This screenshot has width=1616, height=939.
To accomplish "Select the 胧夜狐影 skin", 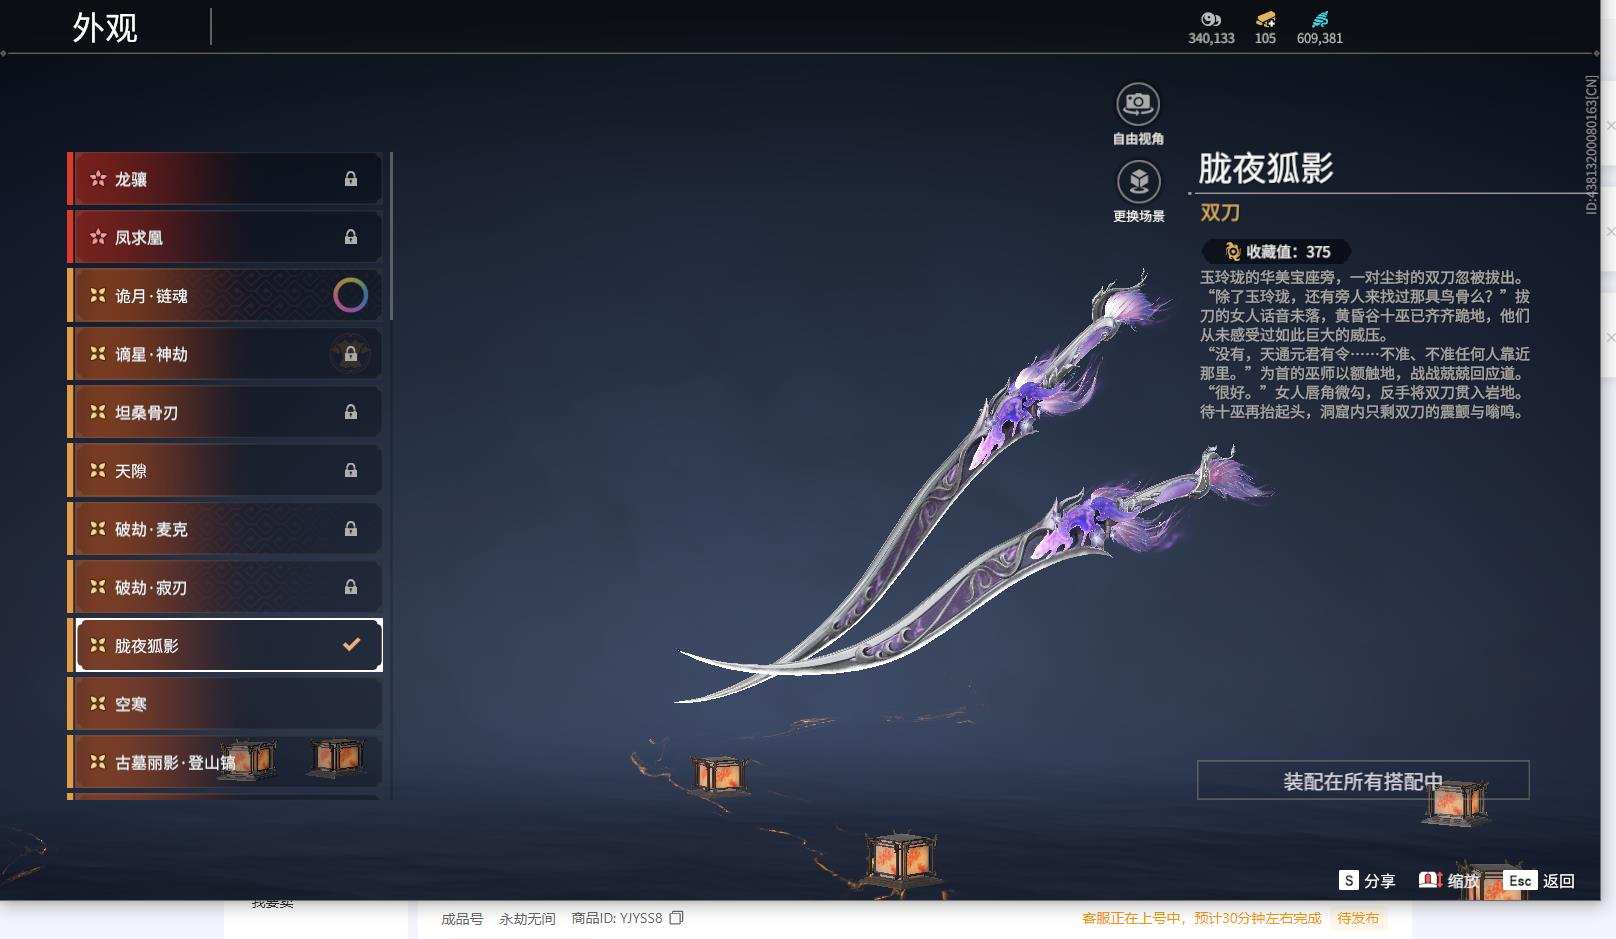I will [x=225, y=645].
